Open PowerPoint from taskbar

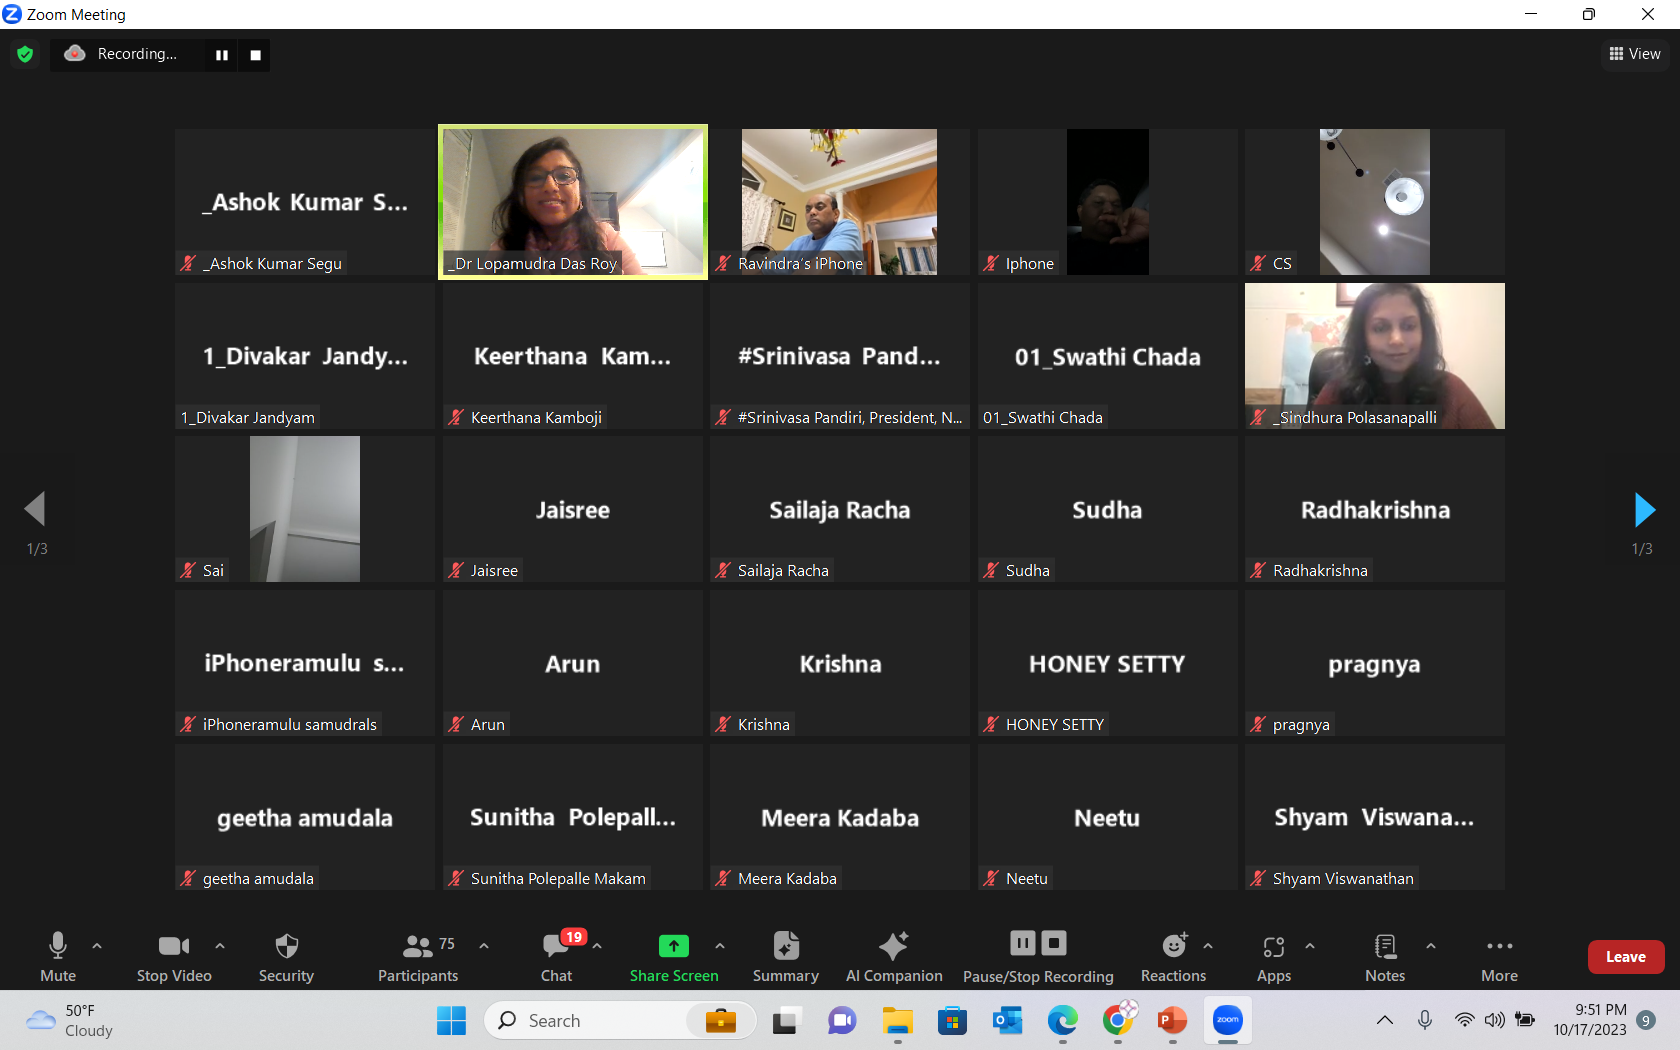[1172, 1021]
